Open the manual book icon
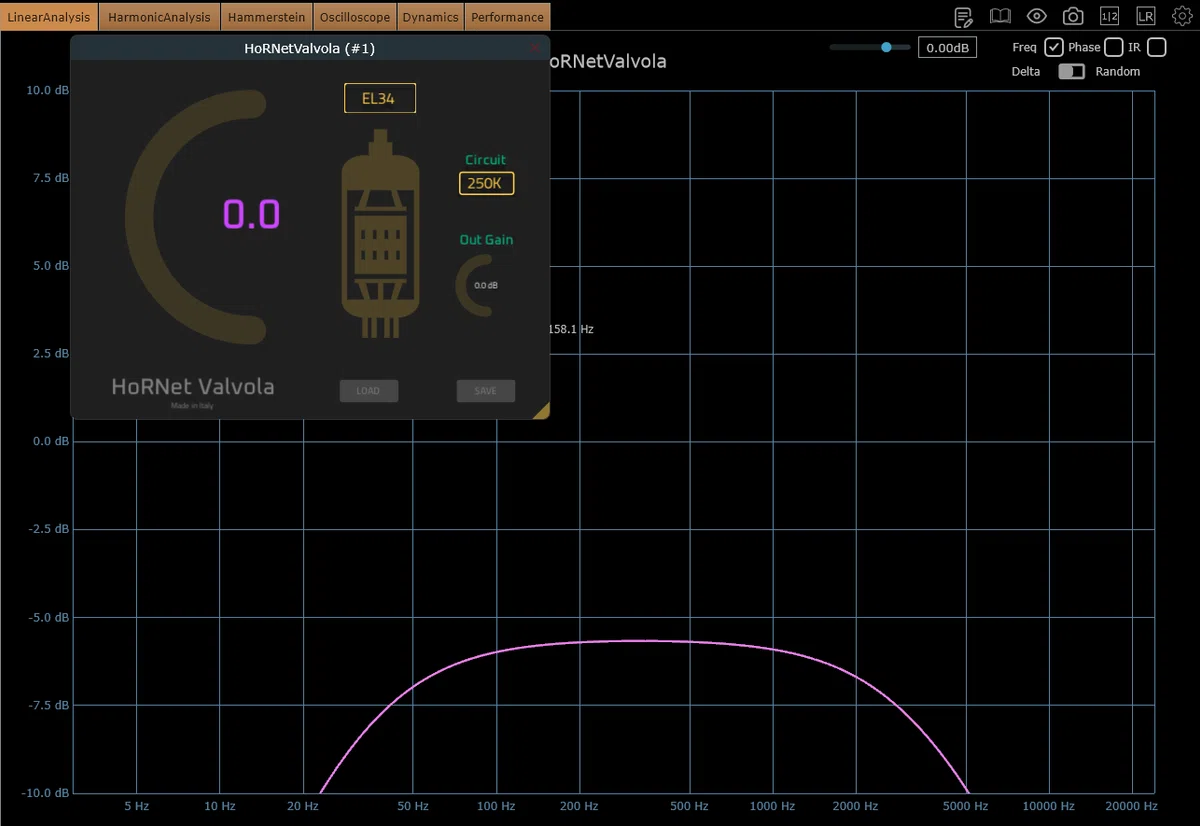1200x826 pixels. coord(1000,16)
